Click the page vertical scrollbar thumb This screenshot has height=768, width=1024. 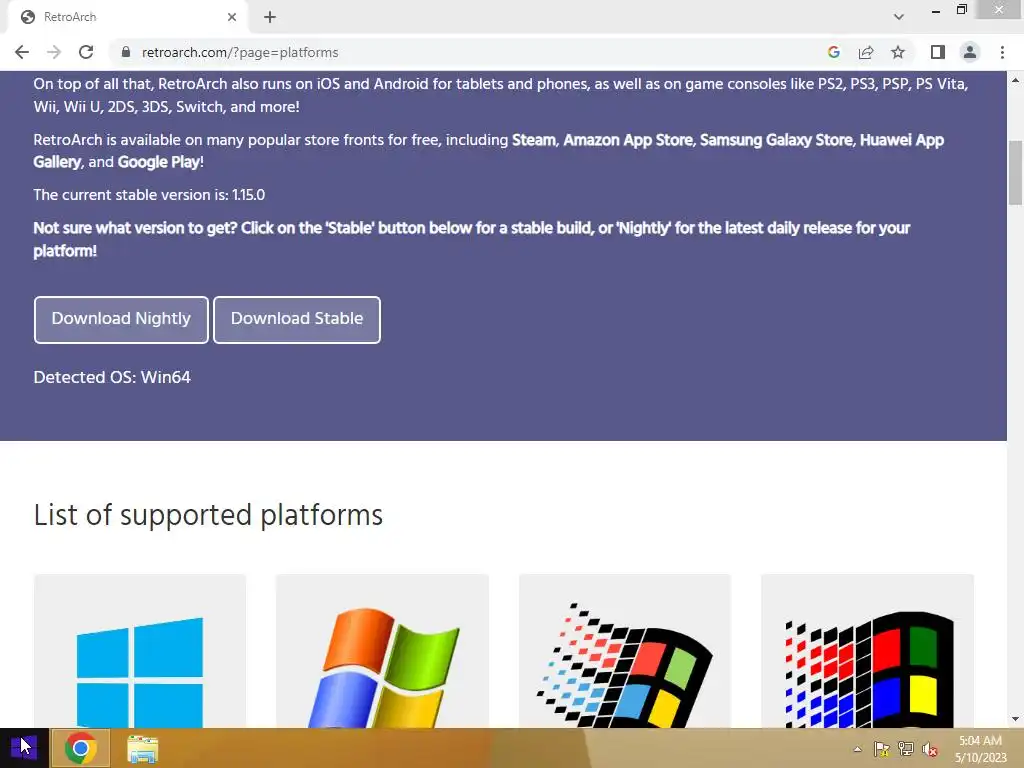click(x=1015, y=172)
